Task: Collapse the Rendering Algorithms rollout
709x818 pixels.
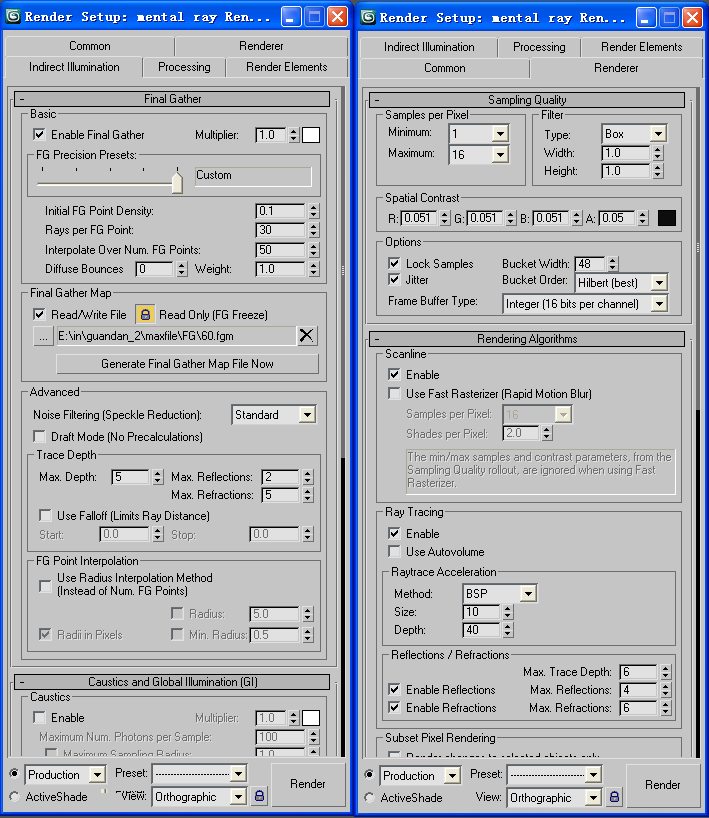Action: coord(527,339)
